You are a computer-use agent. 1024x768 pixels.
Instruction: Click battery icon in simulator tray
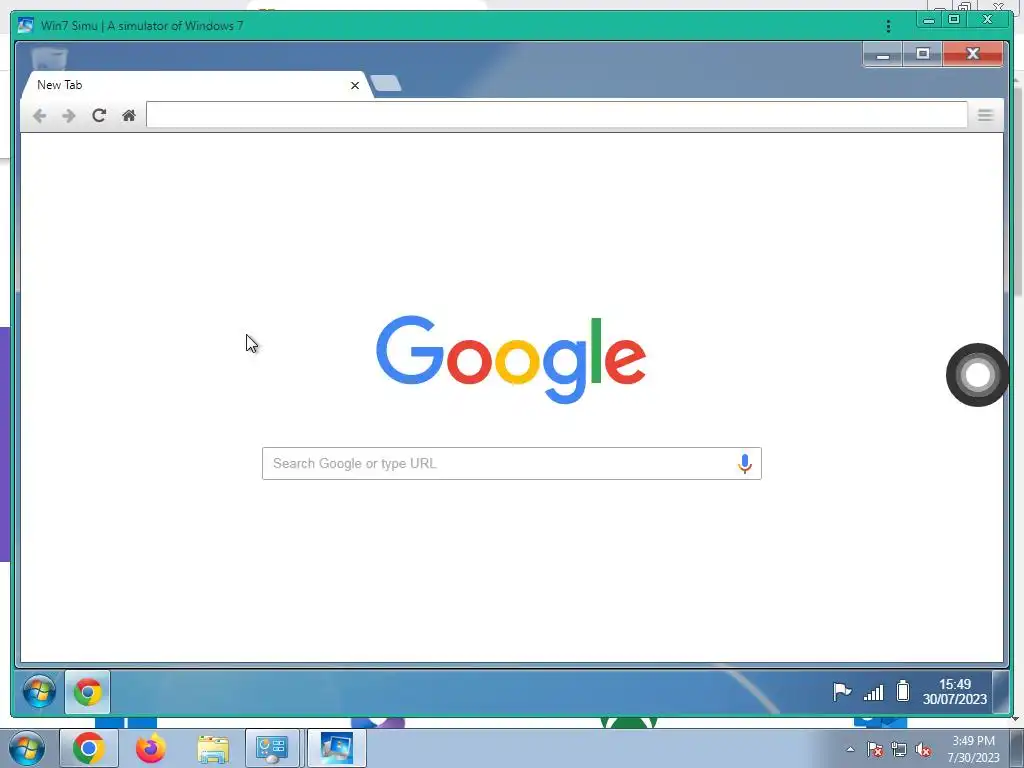pyautogui.click(x=903, y=691)
